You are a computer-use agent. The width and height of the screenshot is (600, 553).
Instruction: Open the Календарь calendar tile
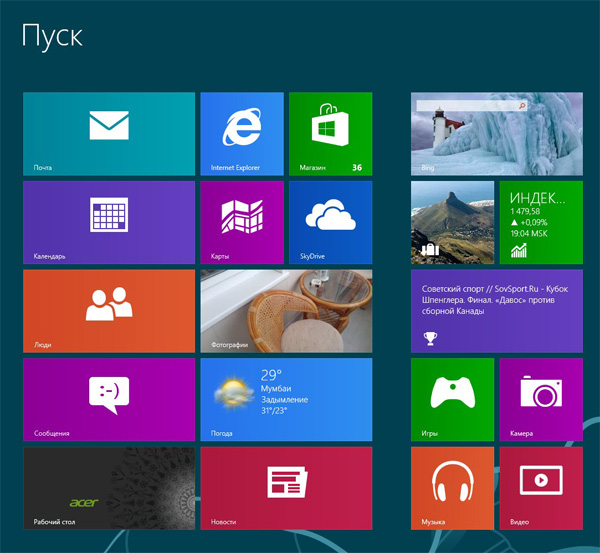(108, 222)
